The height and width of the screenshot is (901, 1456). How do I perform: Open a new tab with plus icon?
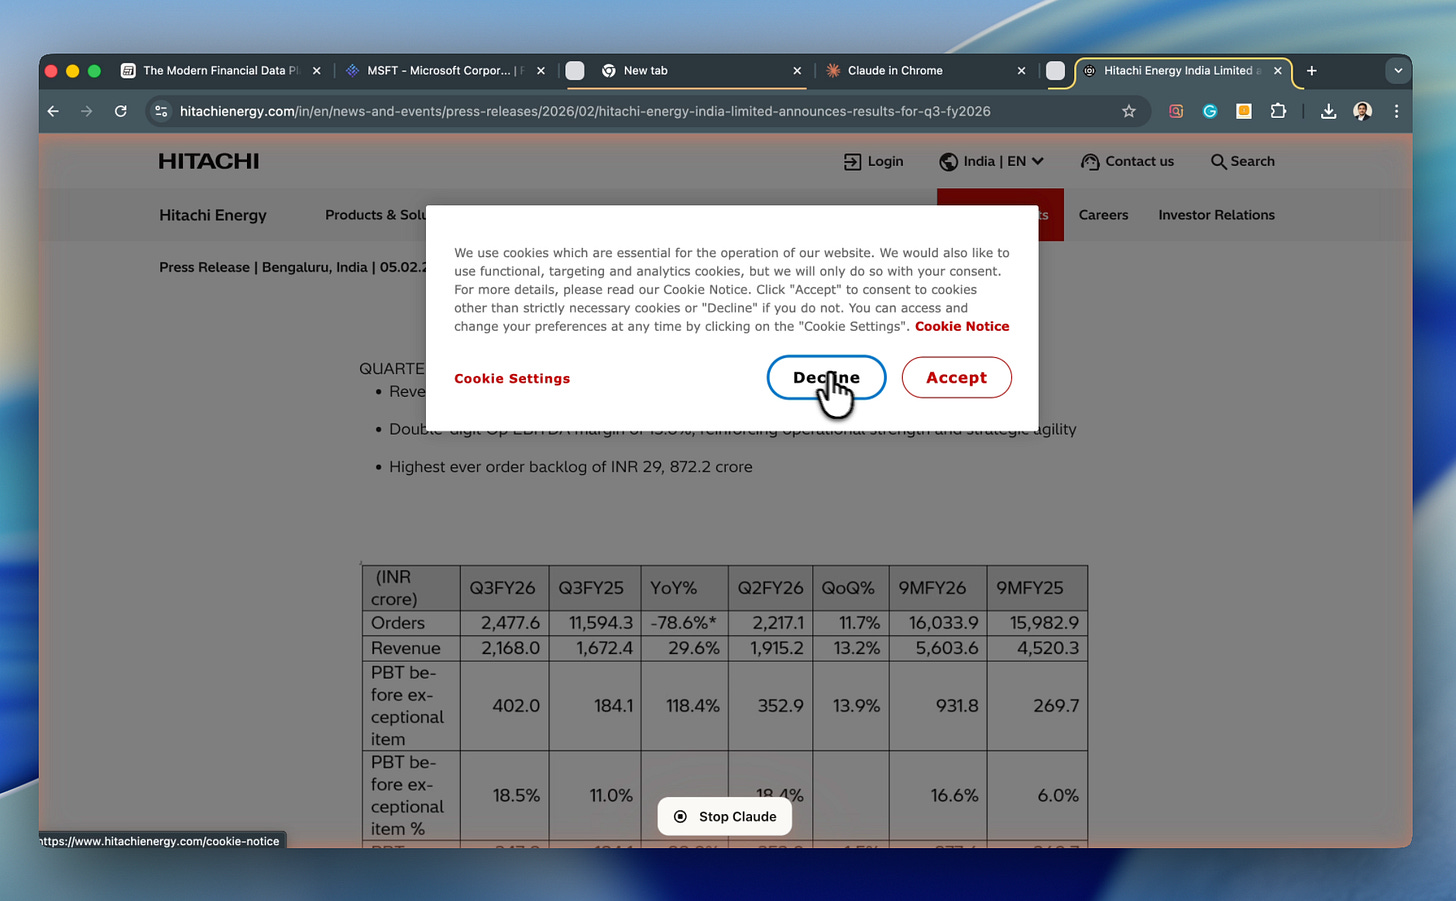click(1311, 71)
